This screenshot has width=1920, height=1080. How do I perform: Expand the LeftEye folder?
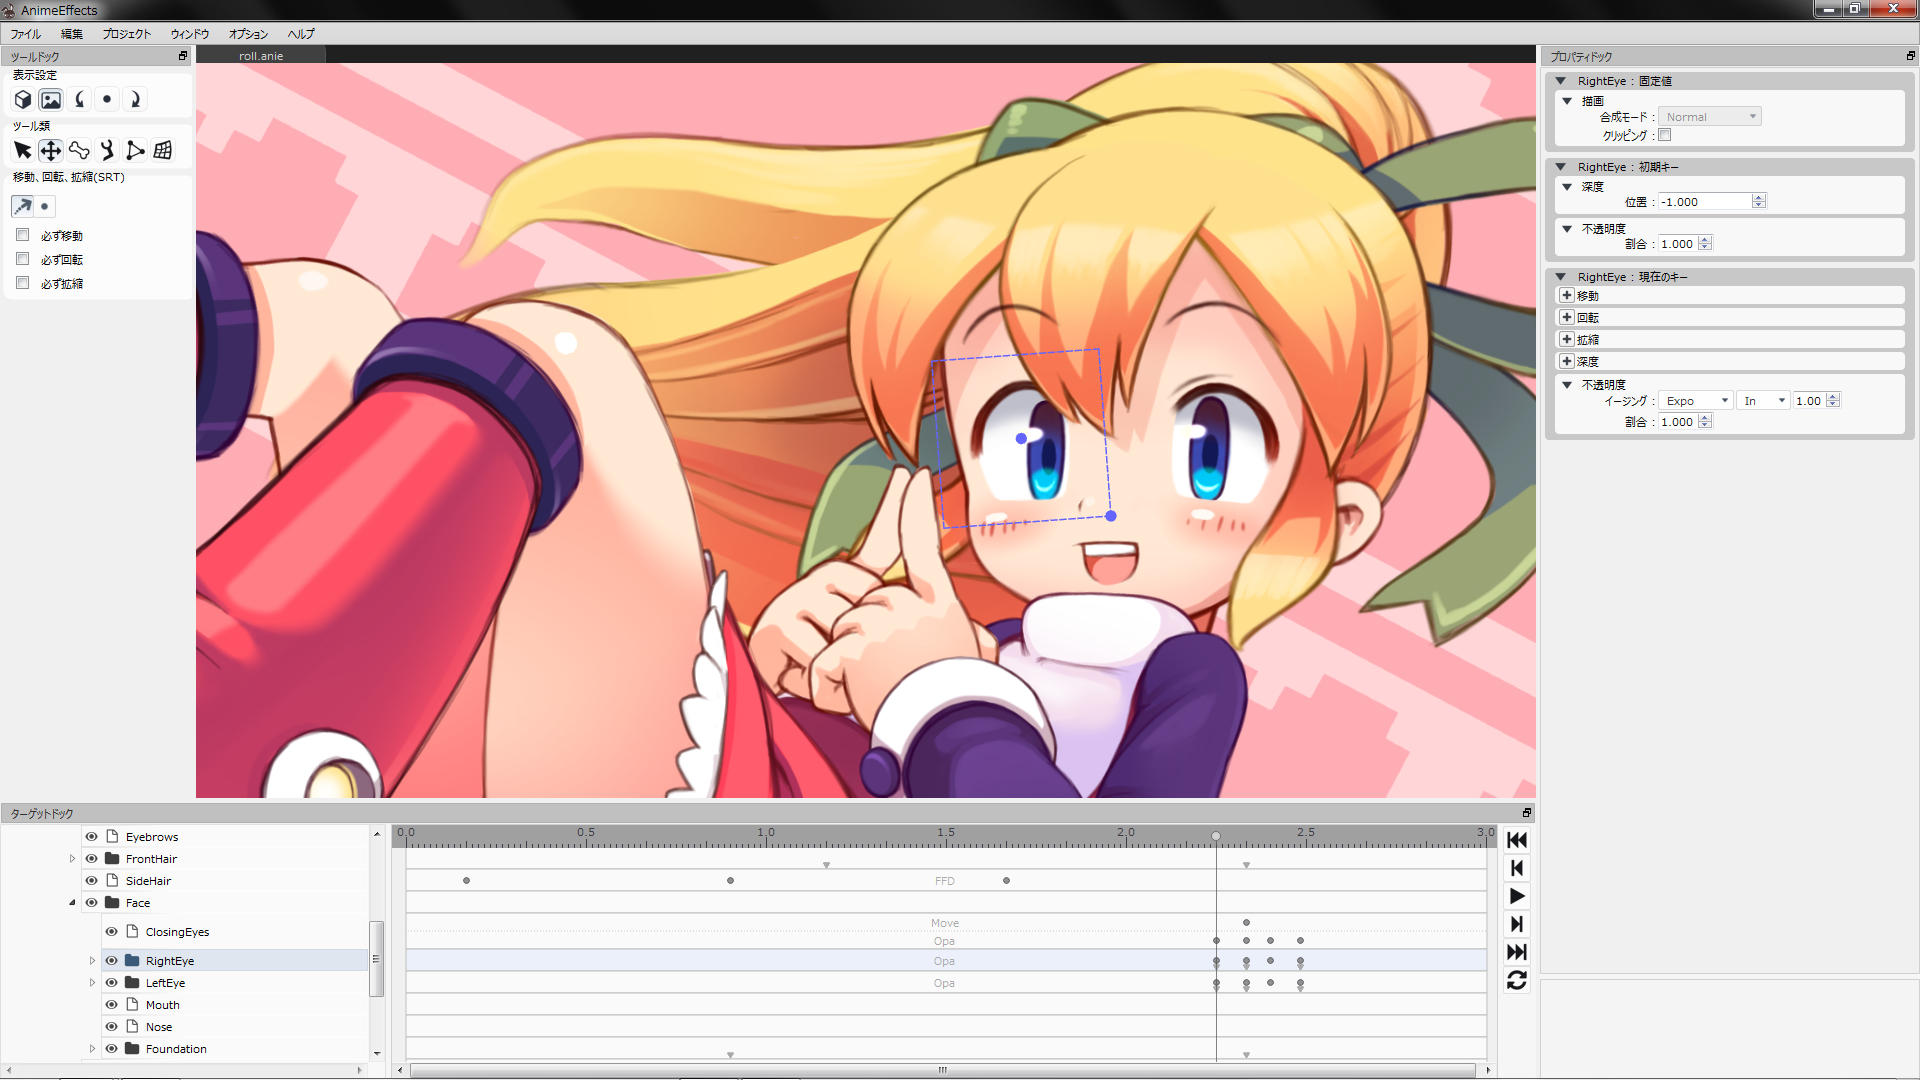pyautogui.click(x=92, y=983)
